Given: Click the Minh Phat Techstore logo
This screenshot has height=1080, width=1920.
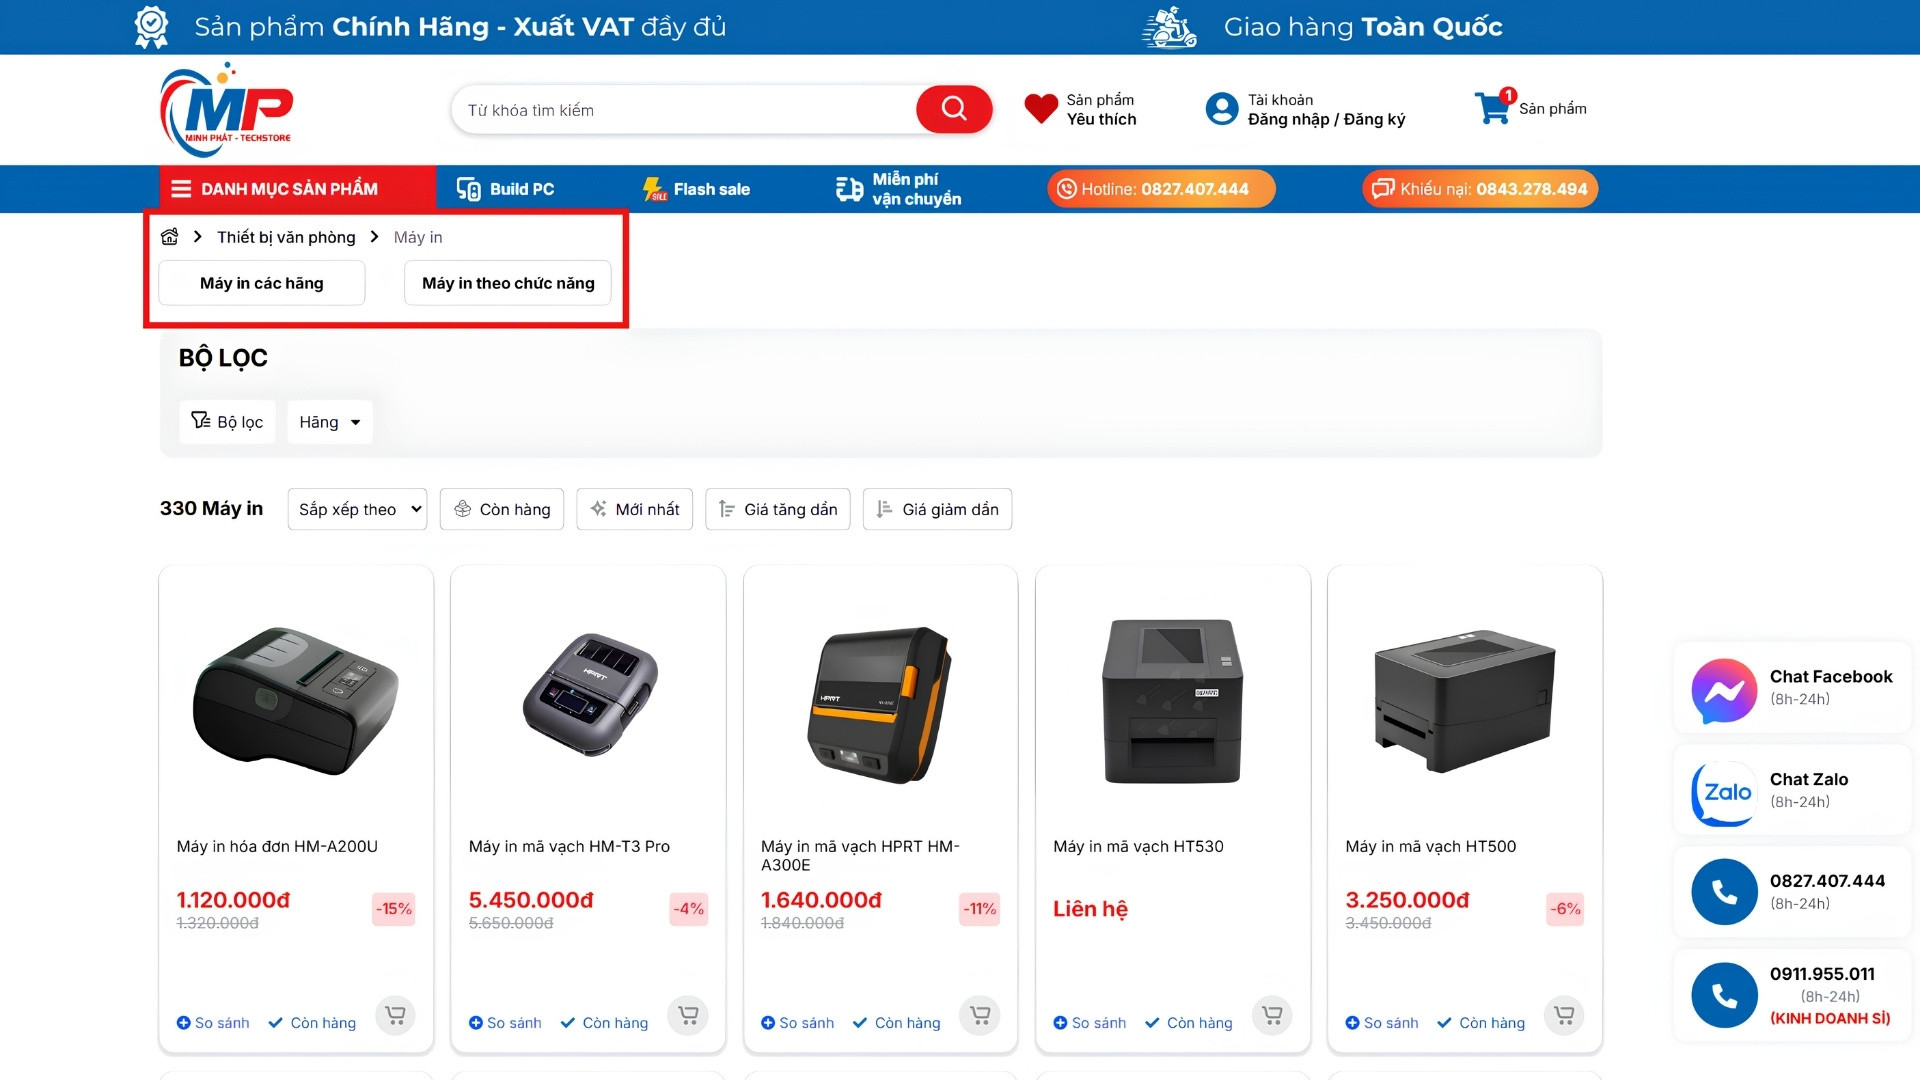Looking at the screenshot, I should coord(227,109).
